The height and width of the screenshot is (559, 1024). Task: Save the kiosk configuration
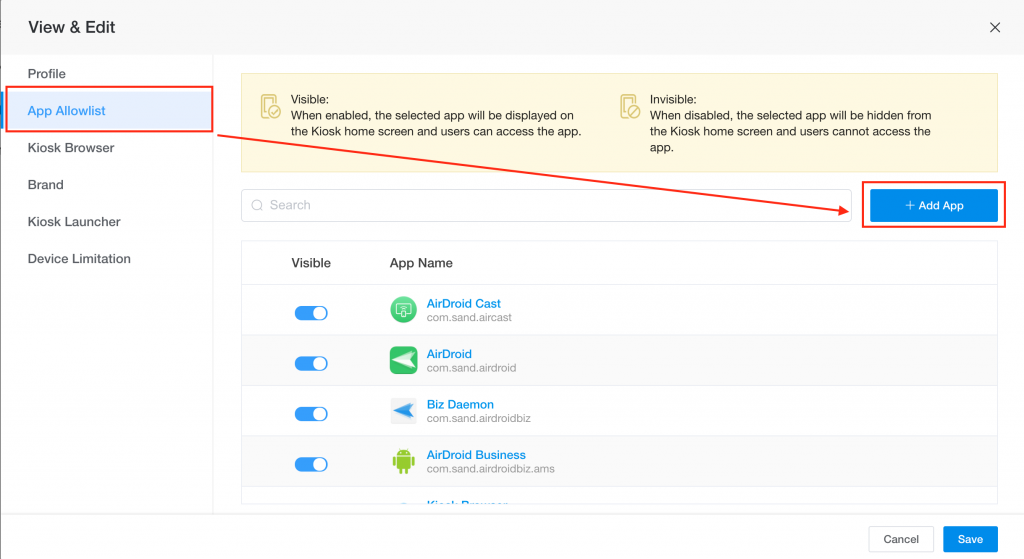970,539
